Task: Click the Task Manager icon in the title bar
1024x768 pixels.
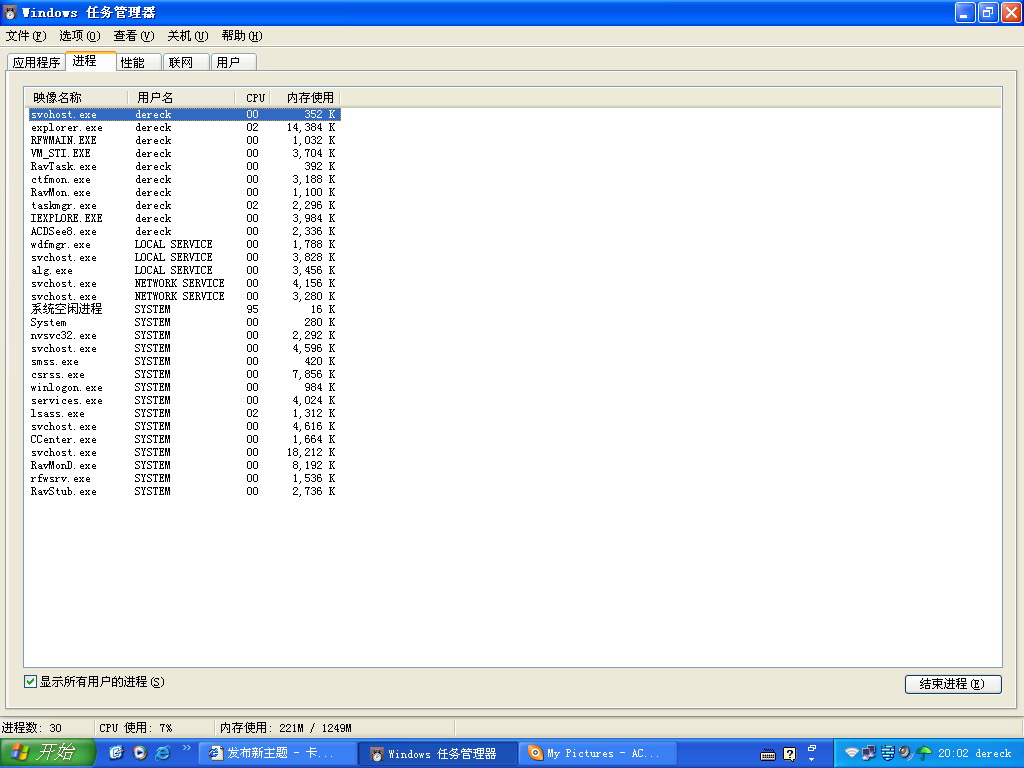Action: click(x=10, y=12)
